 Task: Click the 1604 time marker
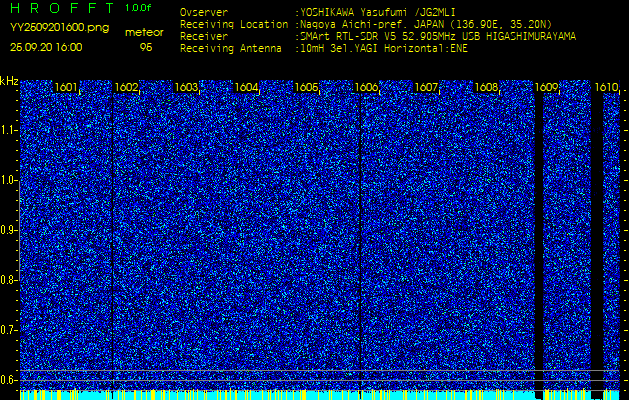[246, 87]
